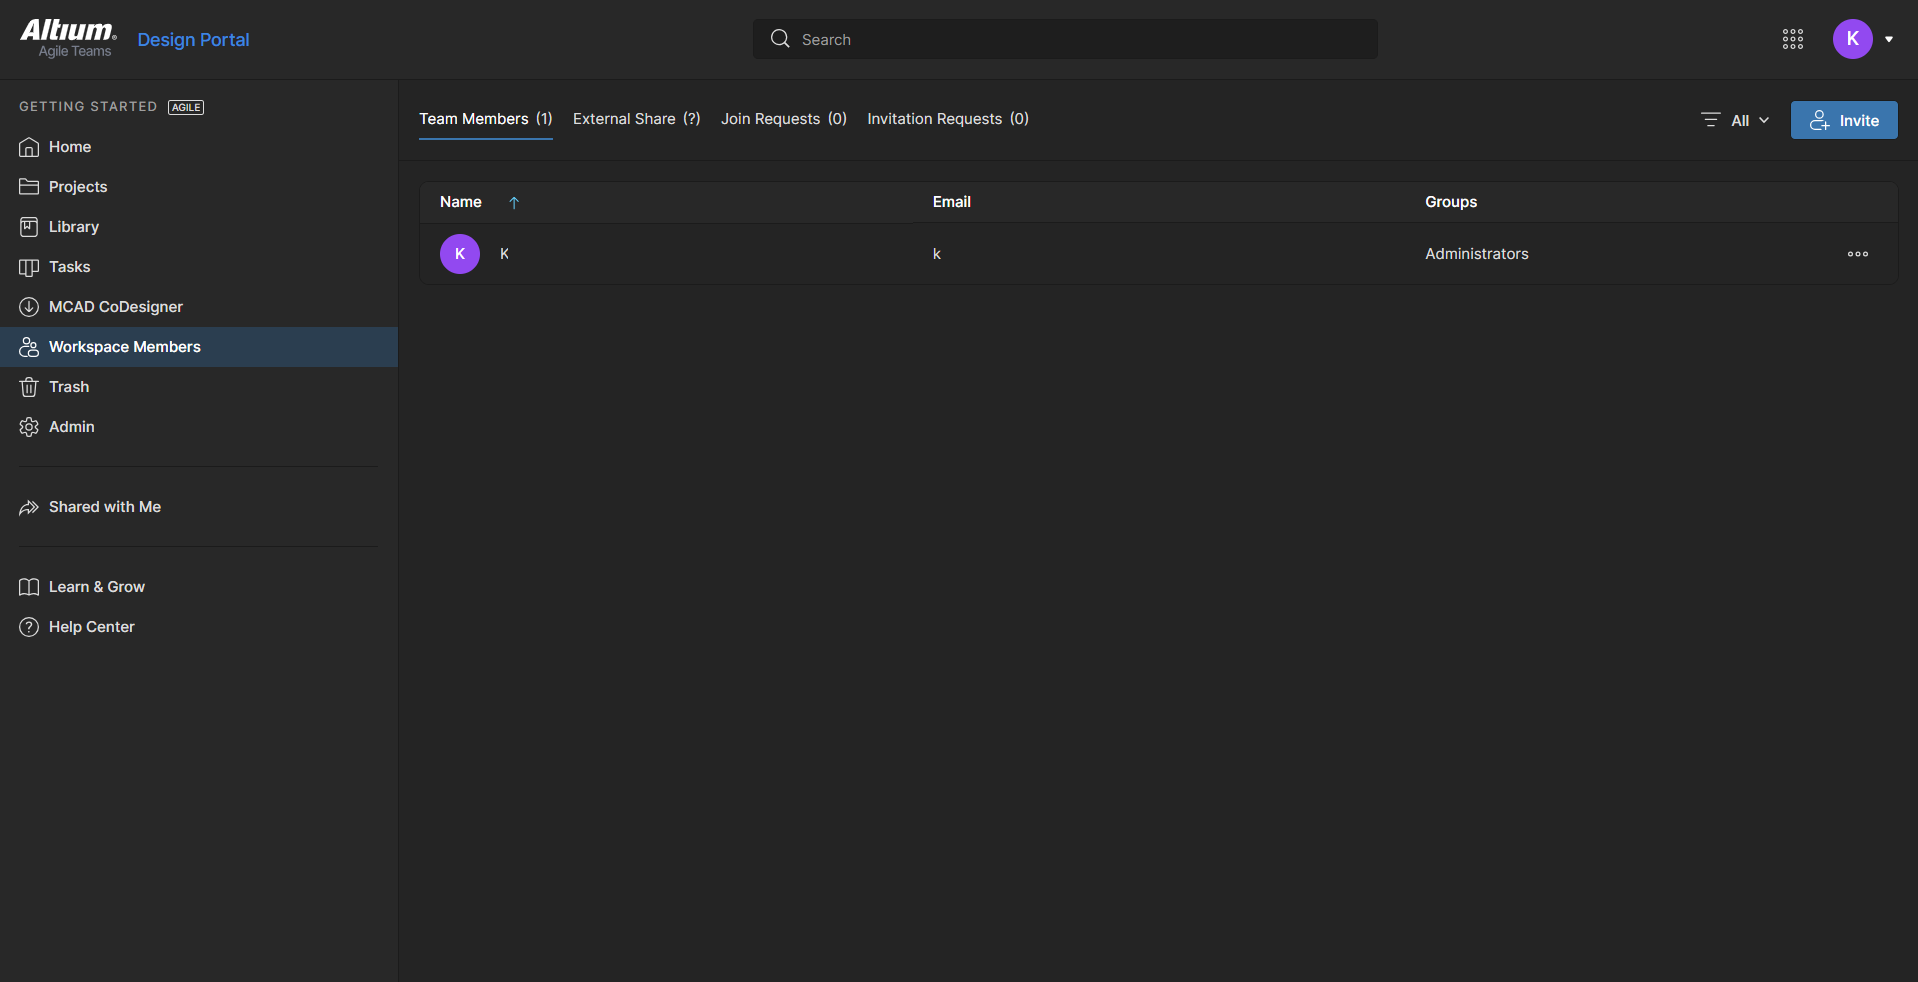Screen dimensions: 1918x982
Task: Click the search magnifier icon
Action: (780, 39)
